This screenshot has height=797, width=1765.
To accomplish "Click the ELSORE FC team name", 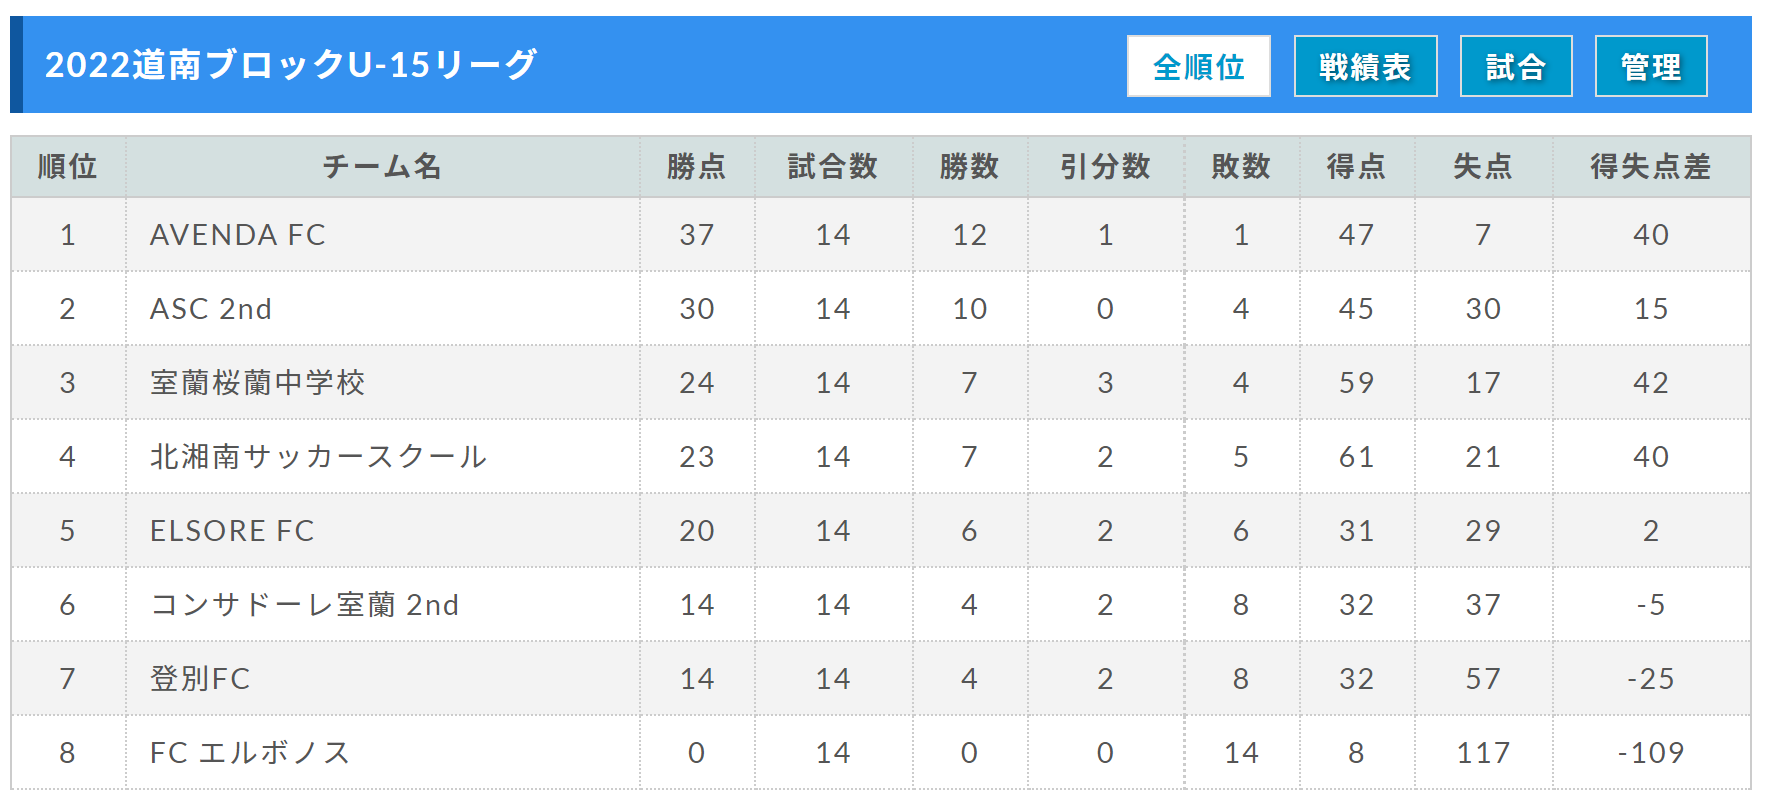I will (232, 531).
